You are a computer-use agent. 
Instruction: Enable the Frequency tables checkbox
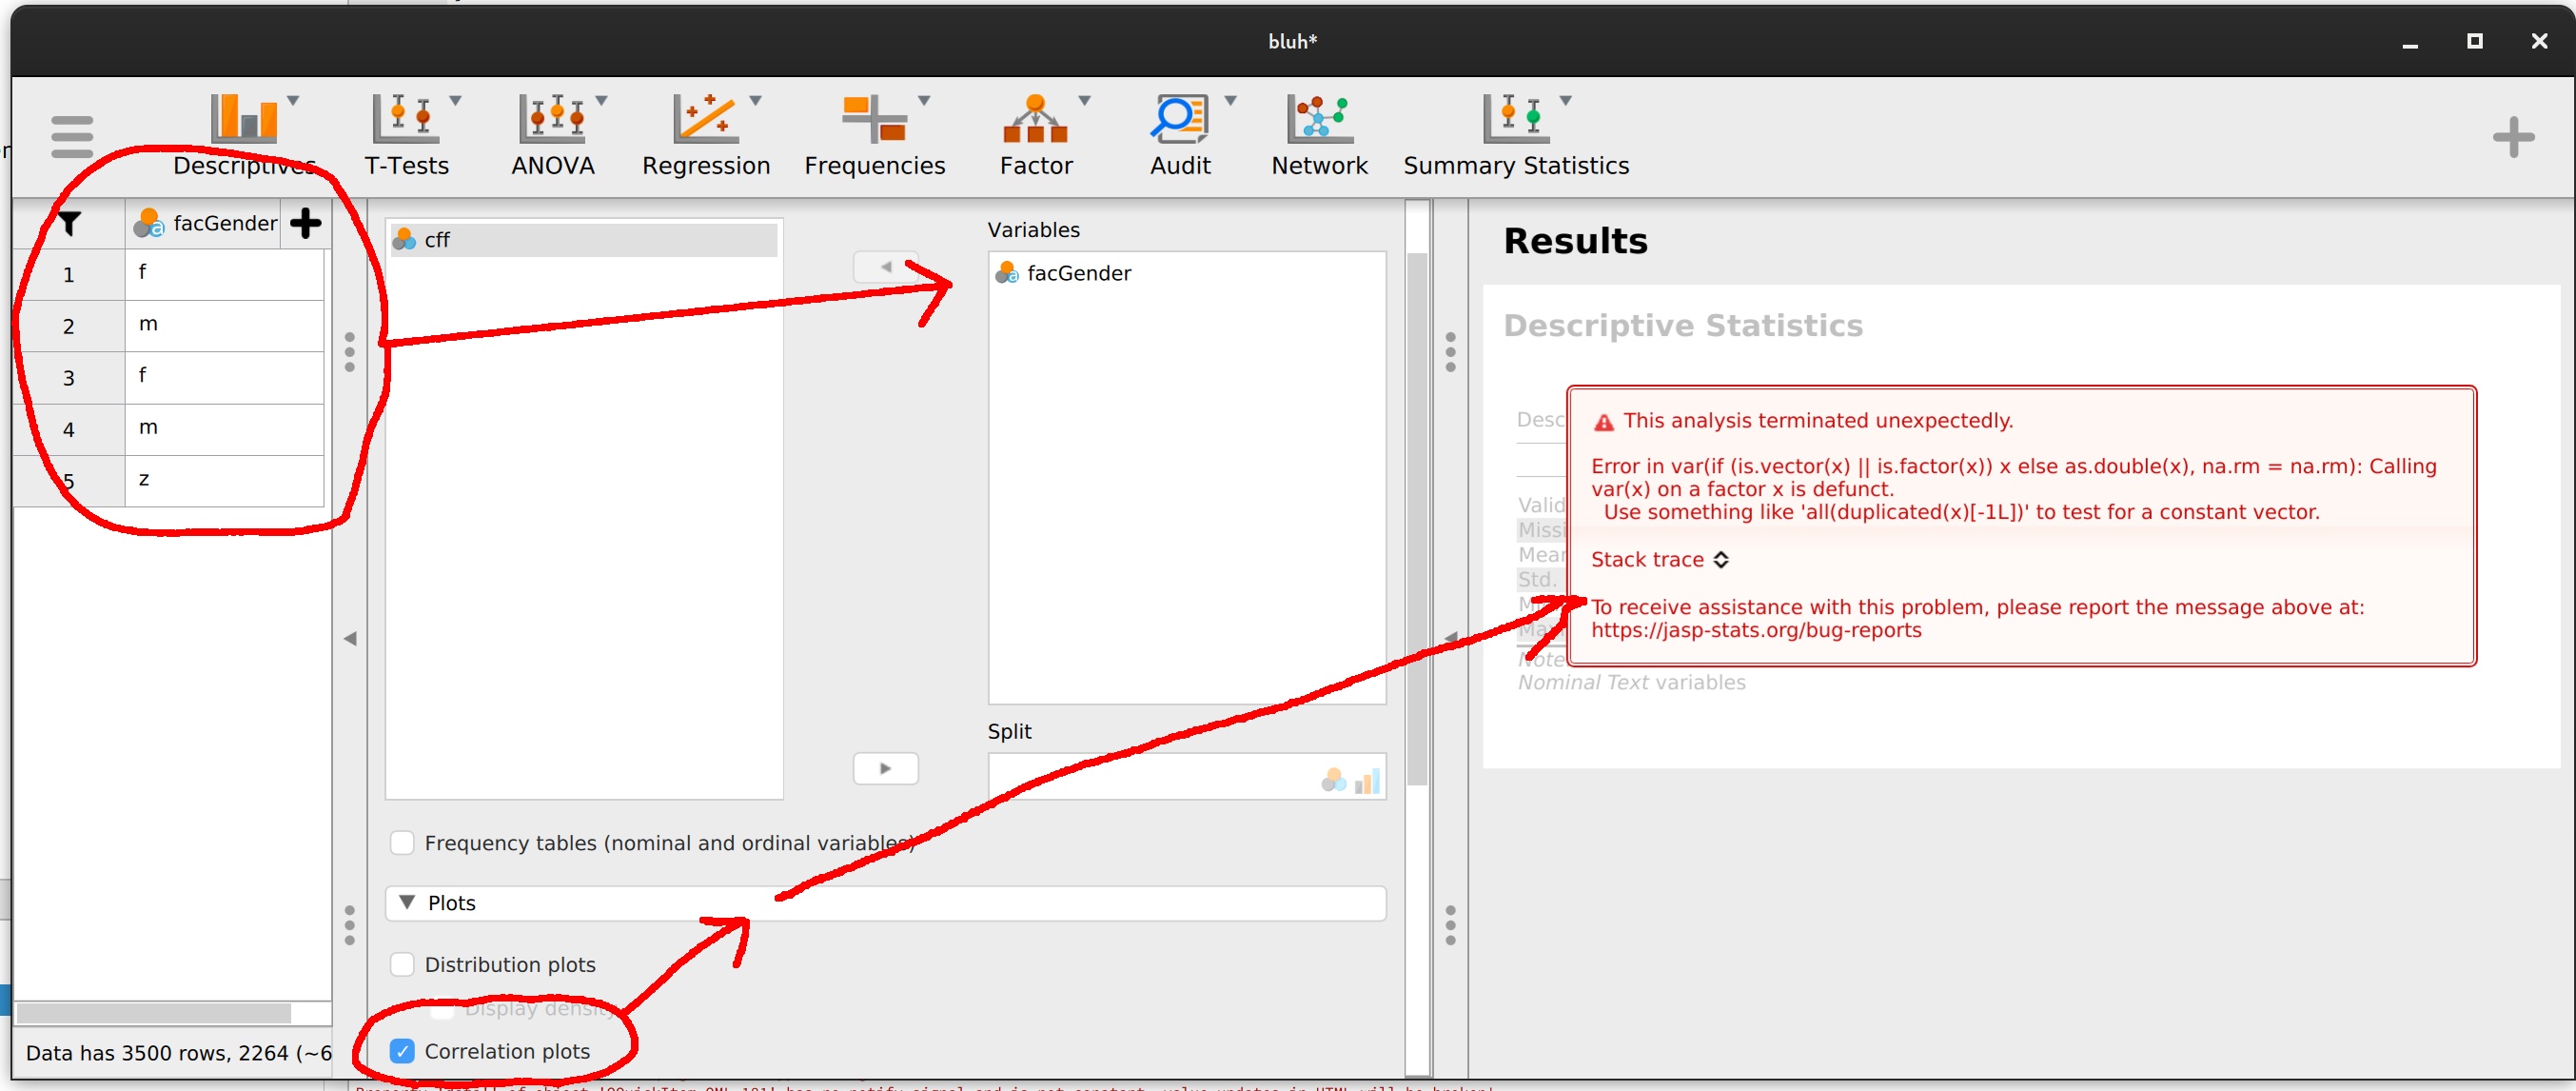coord(402,843)
